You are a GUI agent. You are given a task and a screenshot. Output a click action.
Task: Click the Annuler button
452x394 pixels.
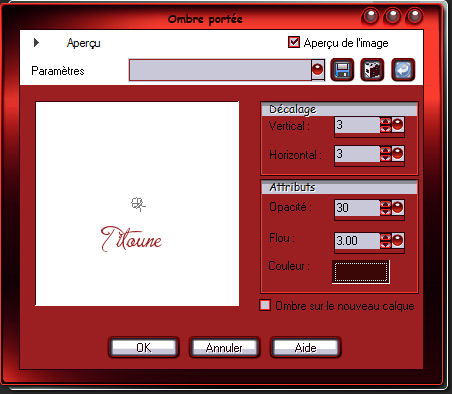point(224,348)
